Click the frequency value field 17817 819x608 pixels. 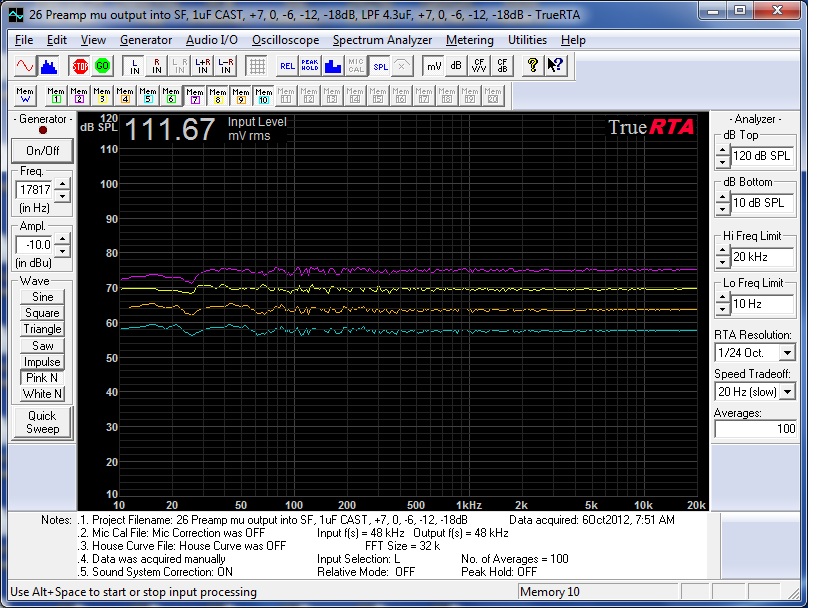[x=36, y=190]
